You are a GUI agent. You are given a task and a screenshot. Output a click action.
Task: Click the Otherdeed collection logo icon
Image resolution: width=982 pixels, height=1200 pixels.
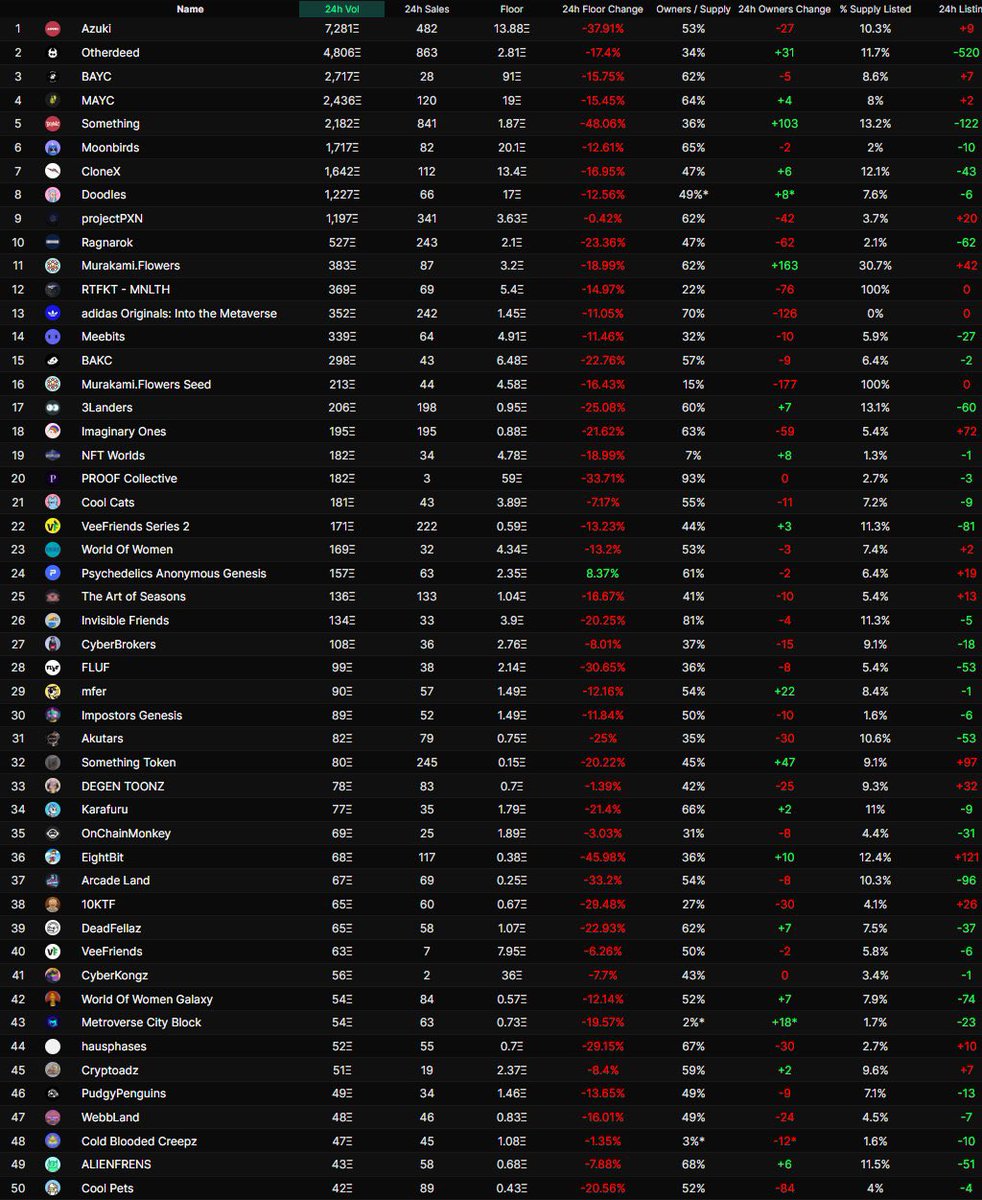[x=53, y=52]
